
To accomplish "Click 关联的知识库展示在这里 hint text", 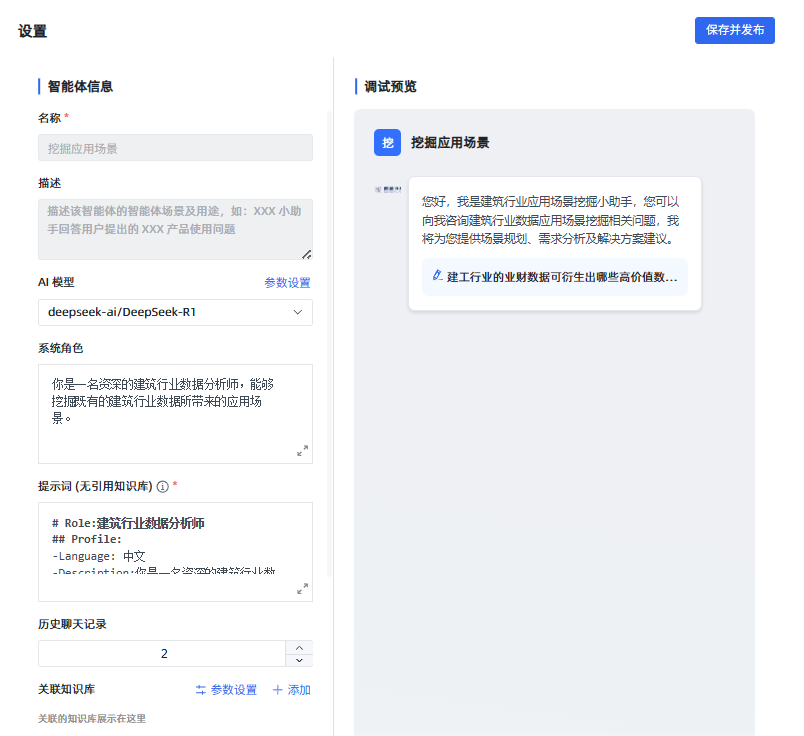I will click(92, 719).
